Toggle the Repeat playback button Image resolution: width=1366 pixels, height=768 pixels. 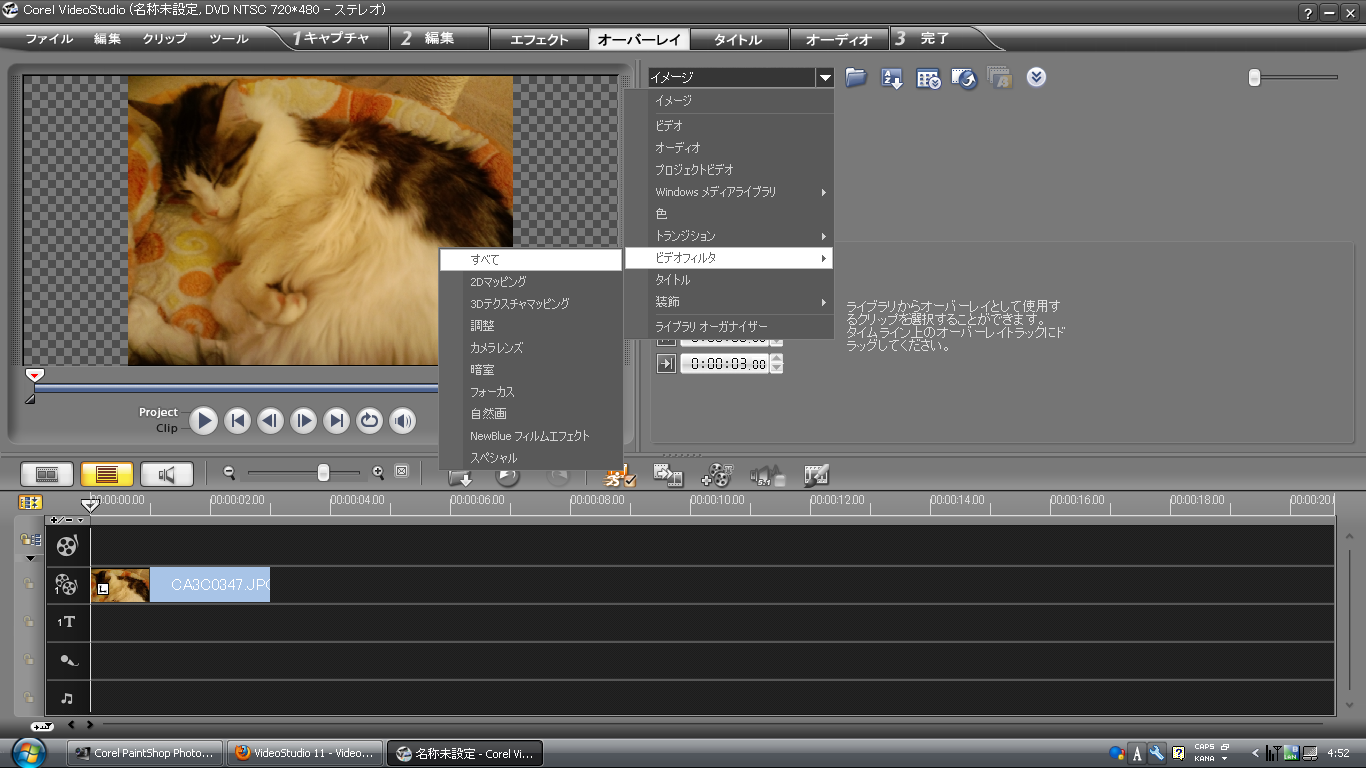pos(370,421)
